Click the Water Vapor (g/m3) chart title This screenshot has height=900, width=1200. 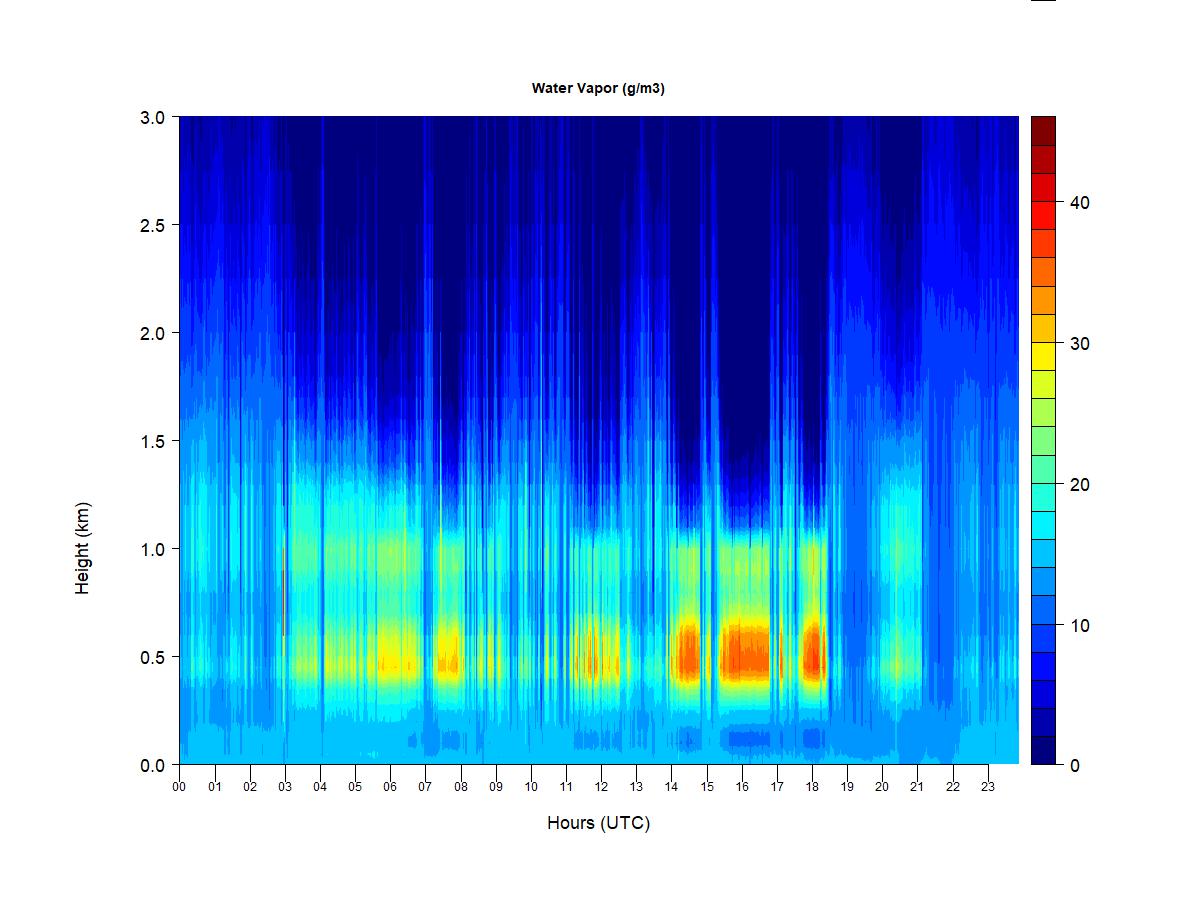(598, 88)
